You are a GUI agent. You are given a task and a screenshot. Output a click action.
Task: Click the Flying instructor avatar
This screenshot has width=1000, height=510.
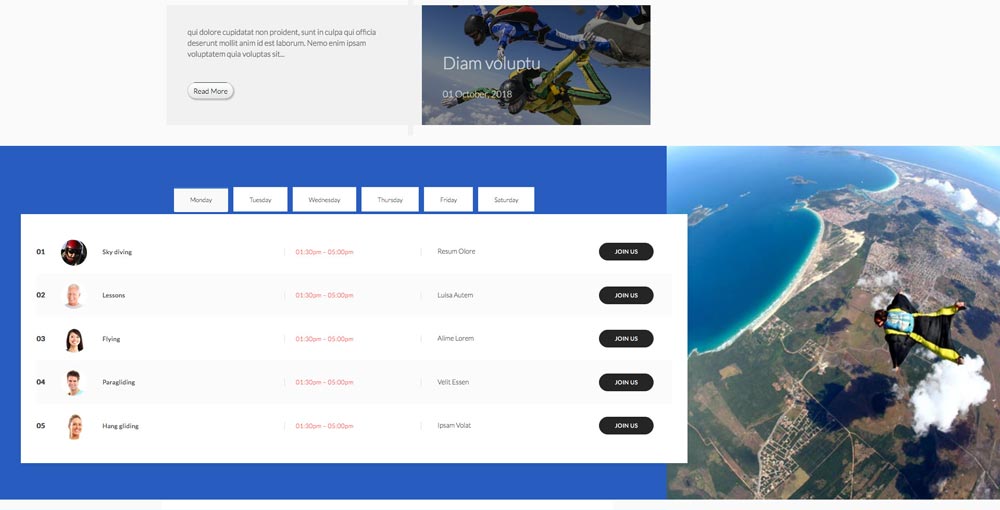click(x=74, y=339)
